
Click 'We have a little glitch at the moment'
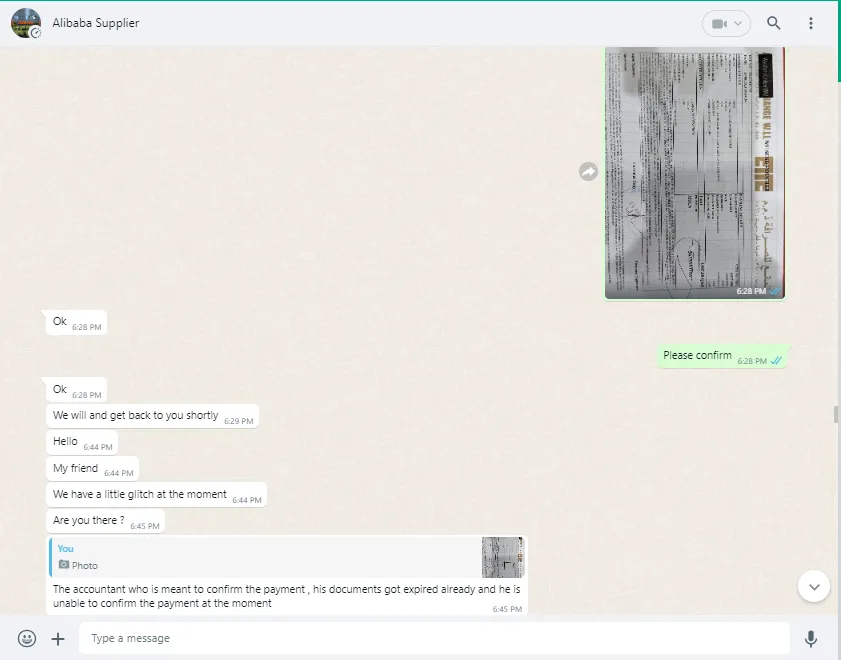[156, 495]
